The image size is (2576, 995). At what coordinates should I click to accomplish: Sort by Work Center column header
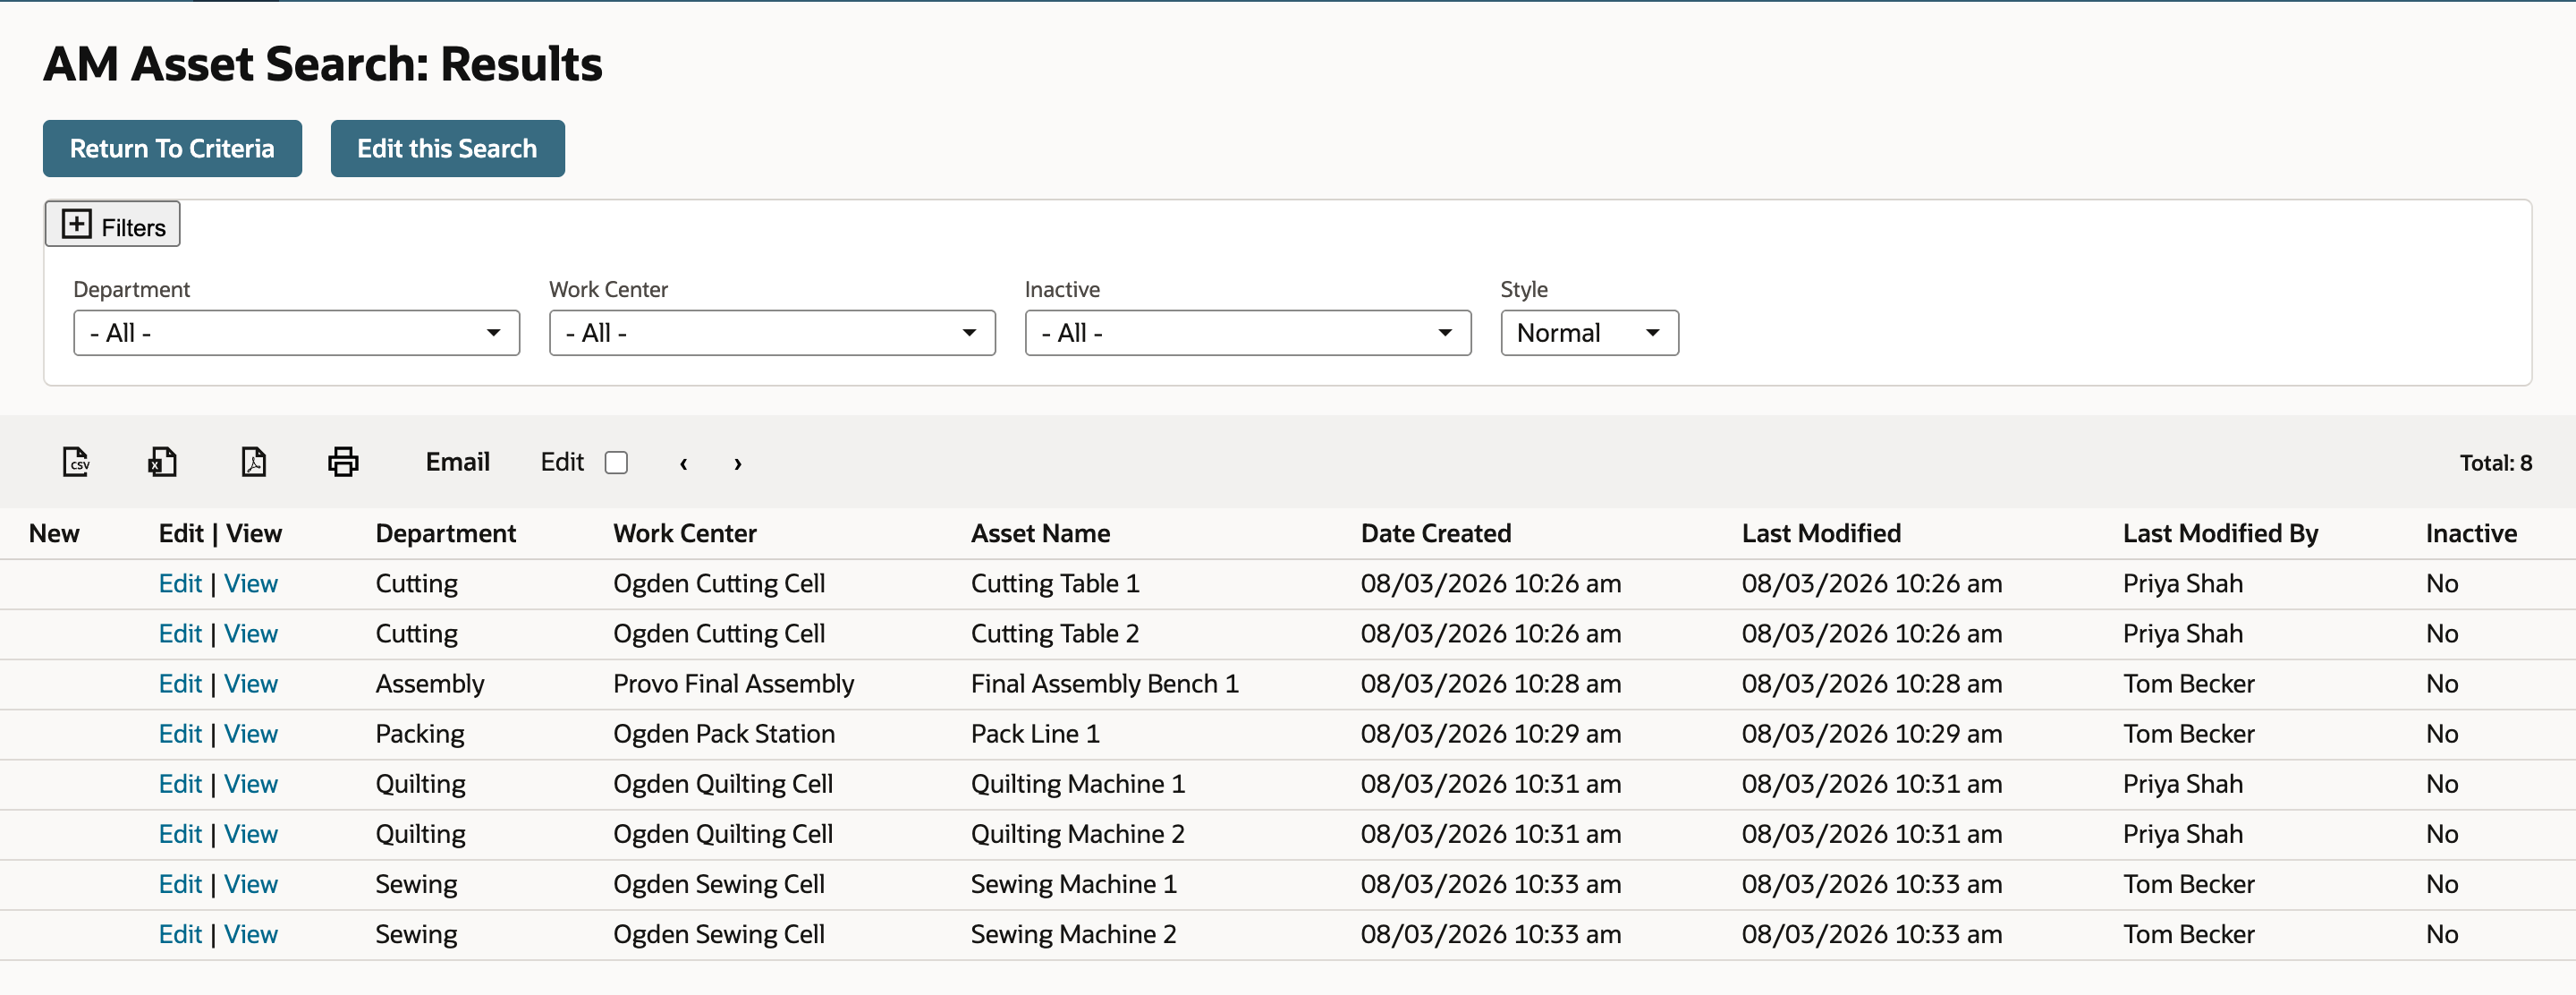point(685,534)
